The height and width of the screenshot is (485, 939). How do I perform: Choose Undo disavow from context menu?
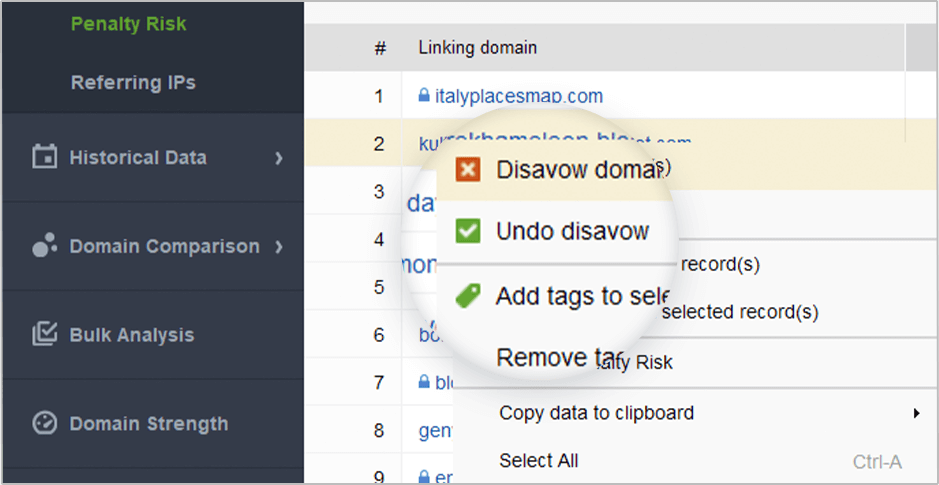(573, 231)
